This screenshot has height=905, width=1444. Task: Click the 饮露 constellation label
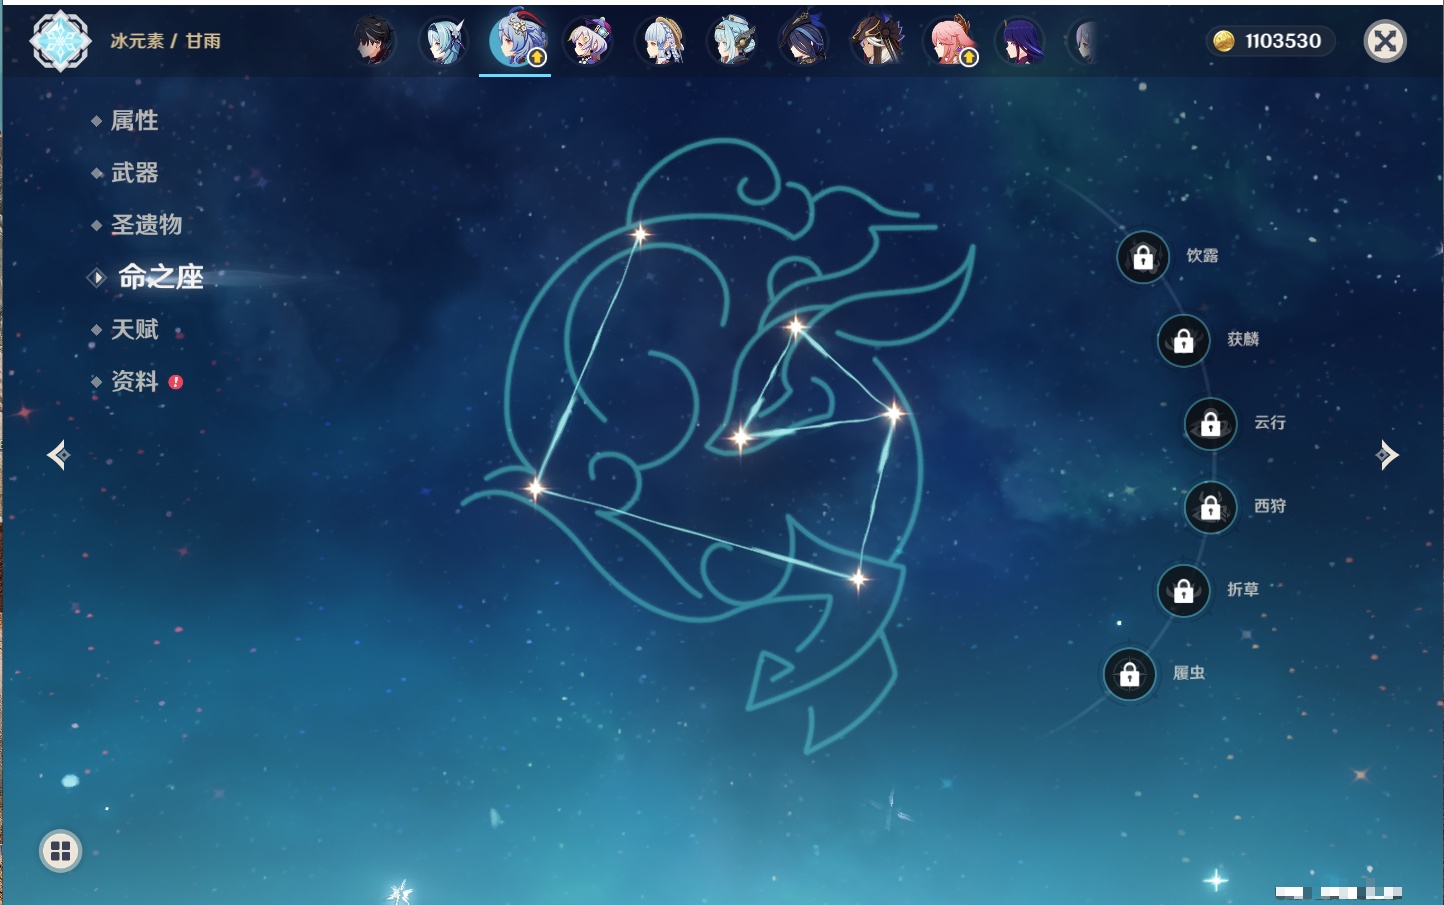coord(1202,256)
